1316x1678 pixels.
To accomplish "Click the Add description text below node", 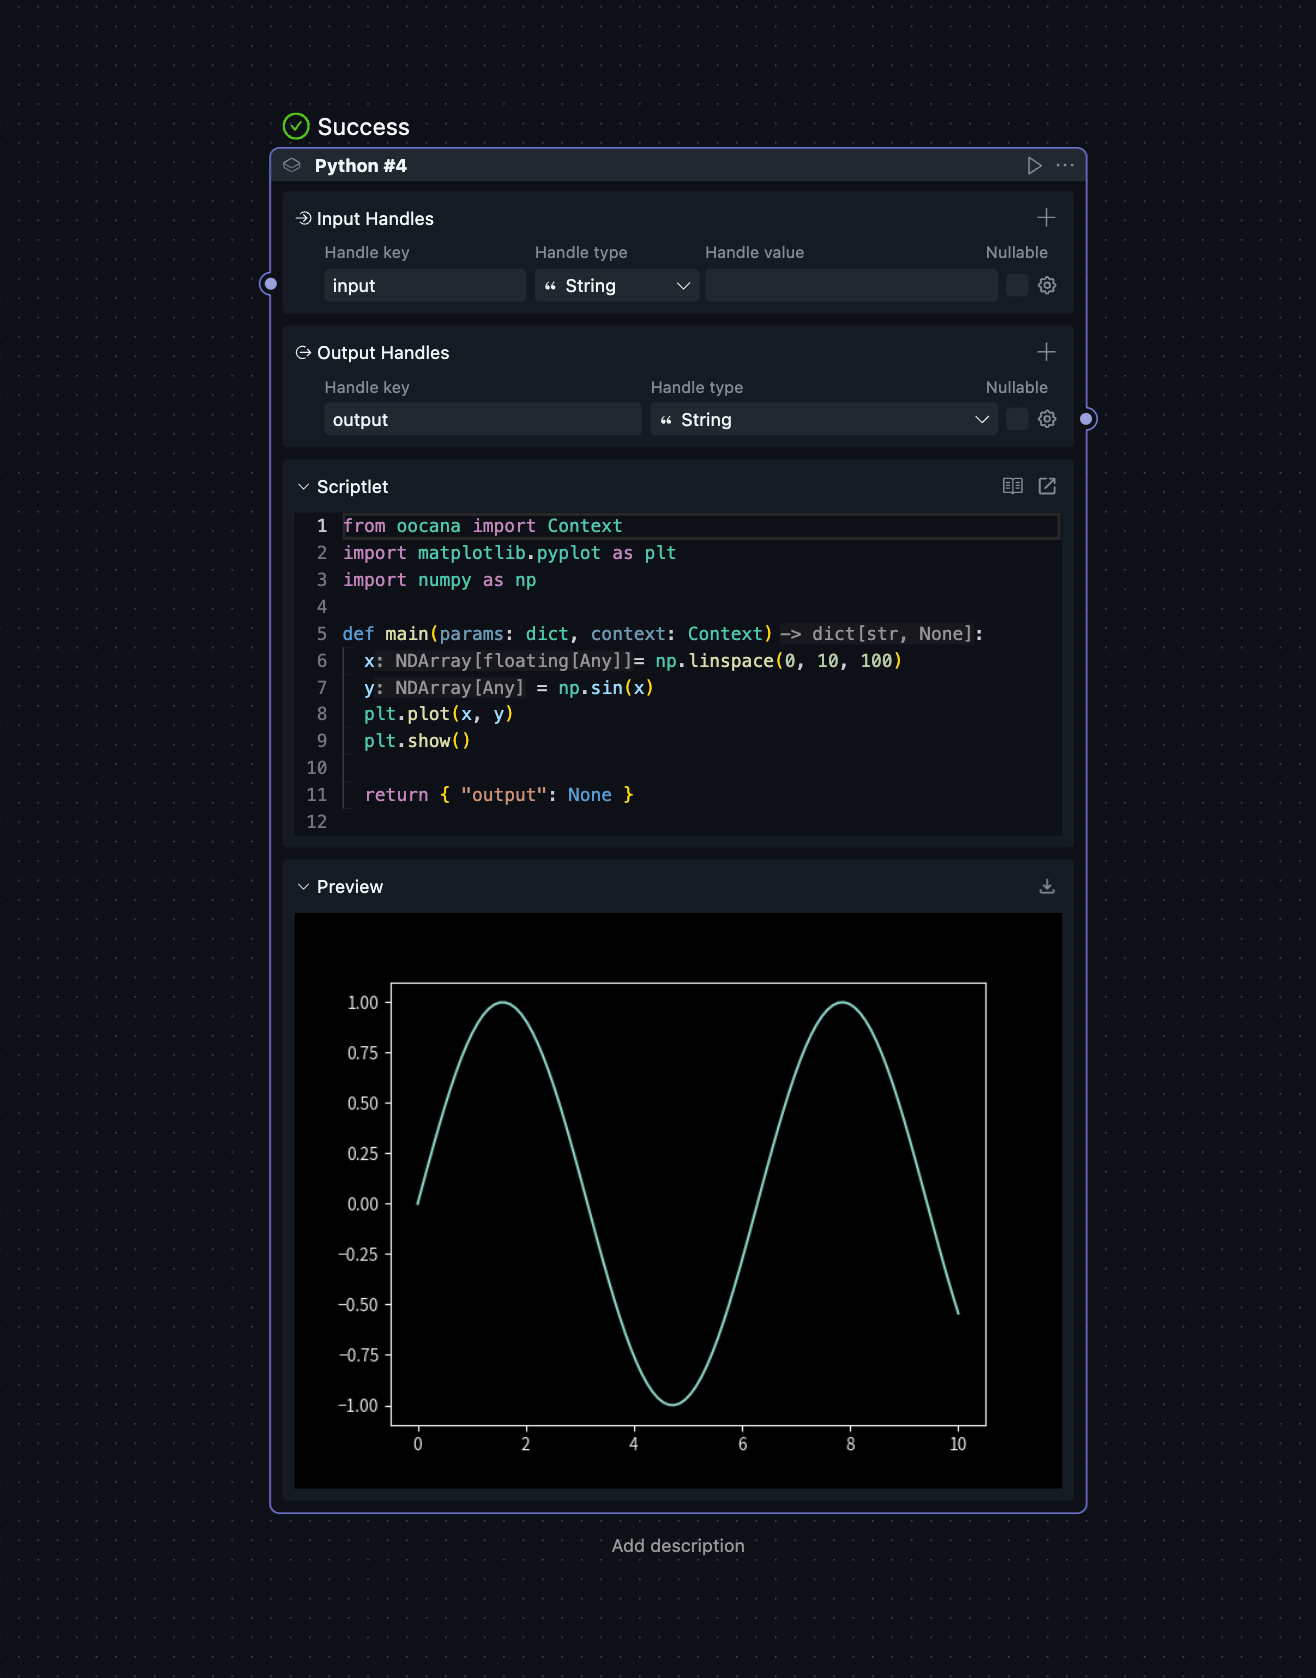I will pyautogui.click(x=678, y=1546).
